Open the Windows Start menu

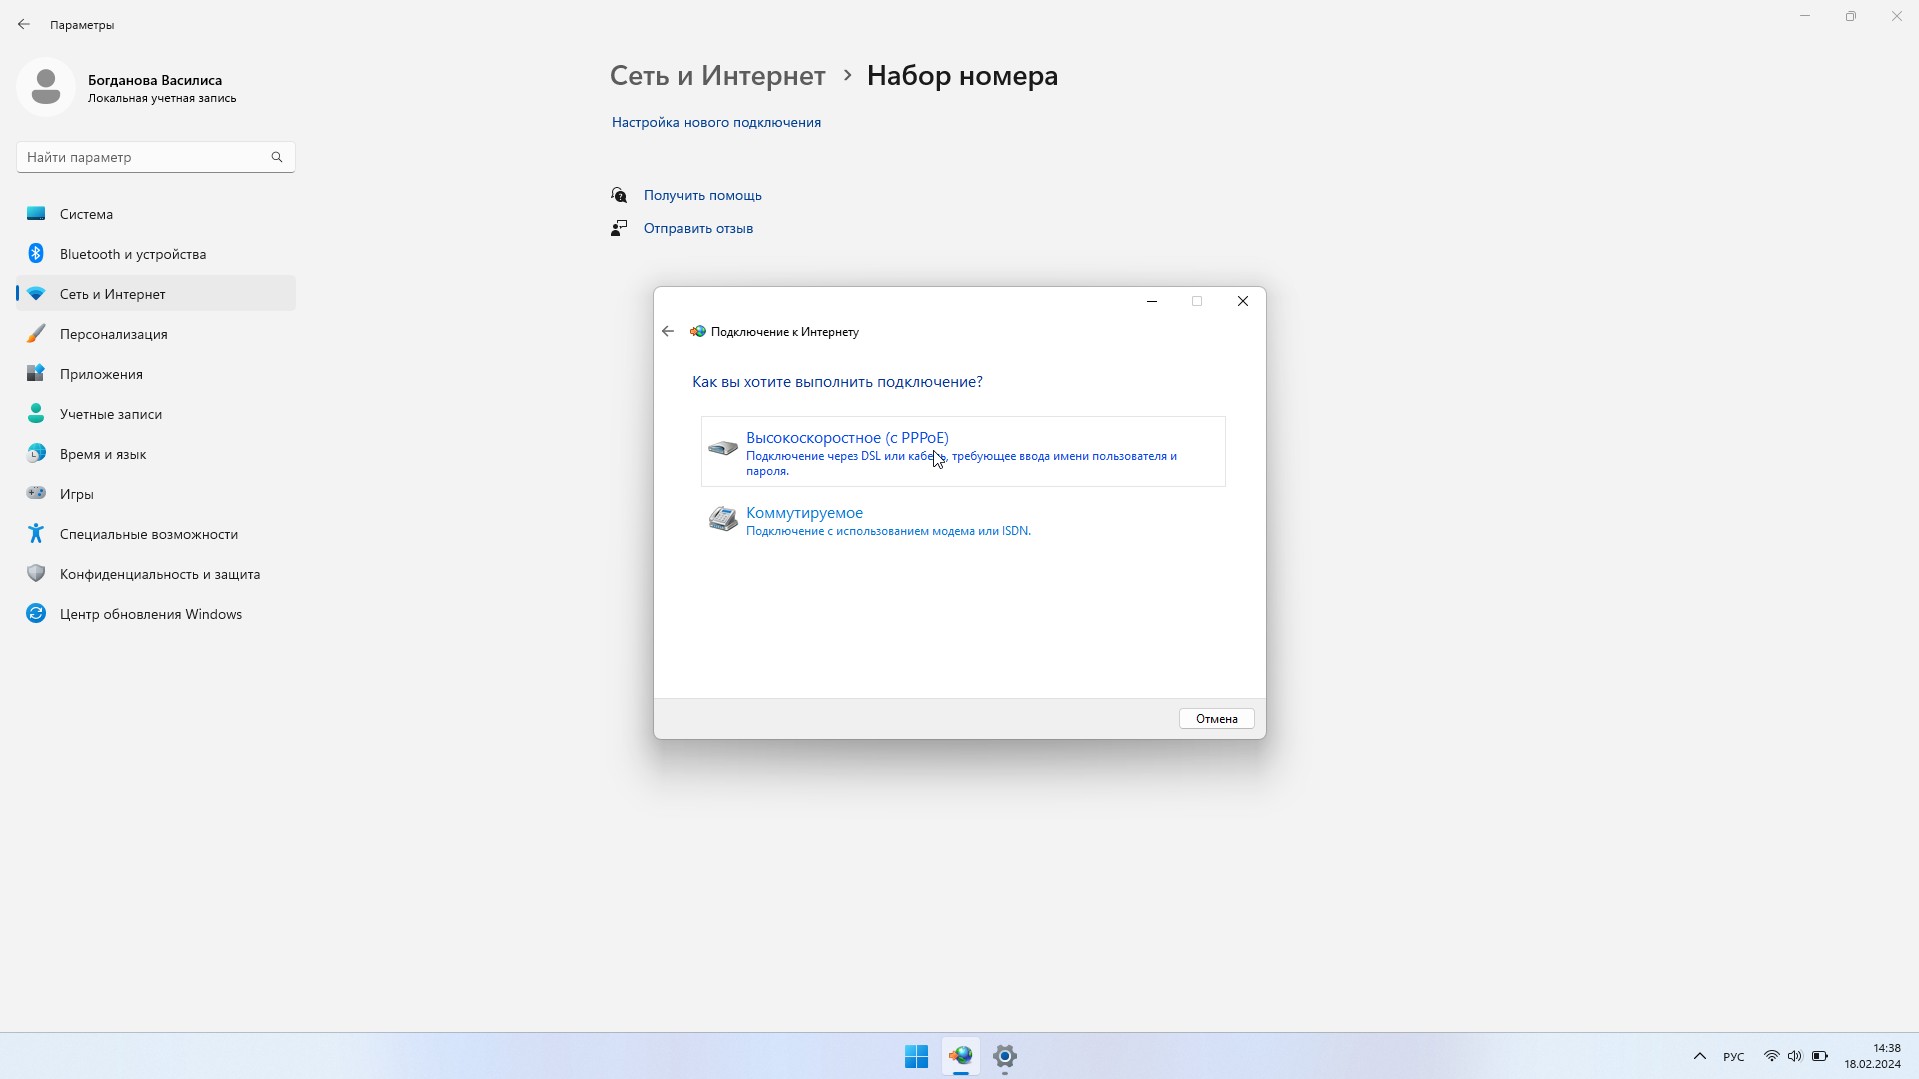click(x=916, y=1056)
